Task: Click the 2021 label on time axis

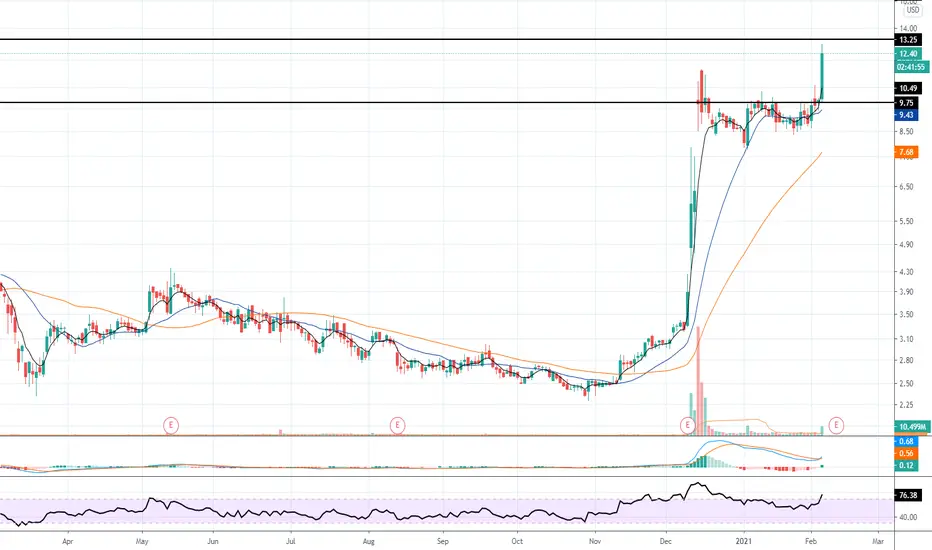Action: (744, 541)
